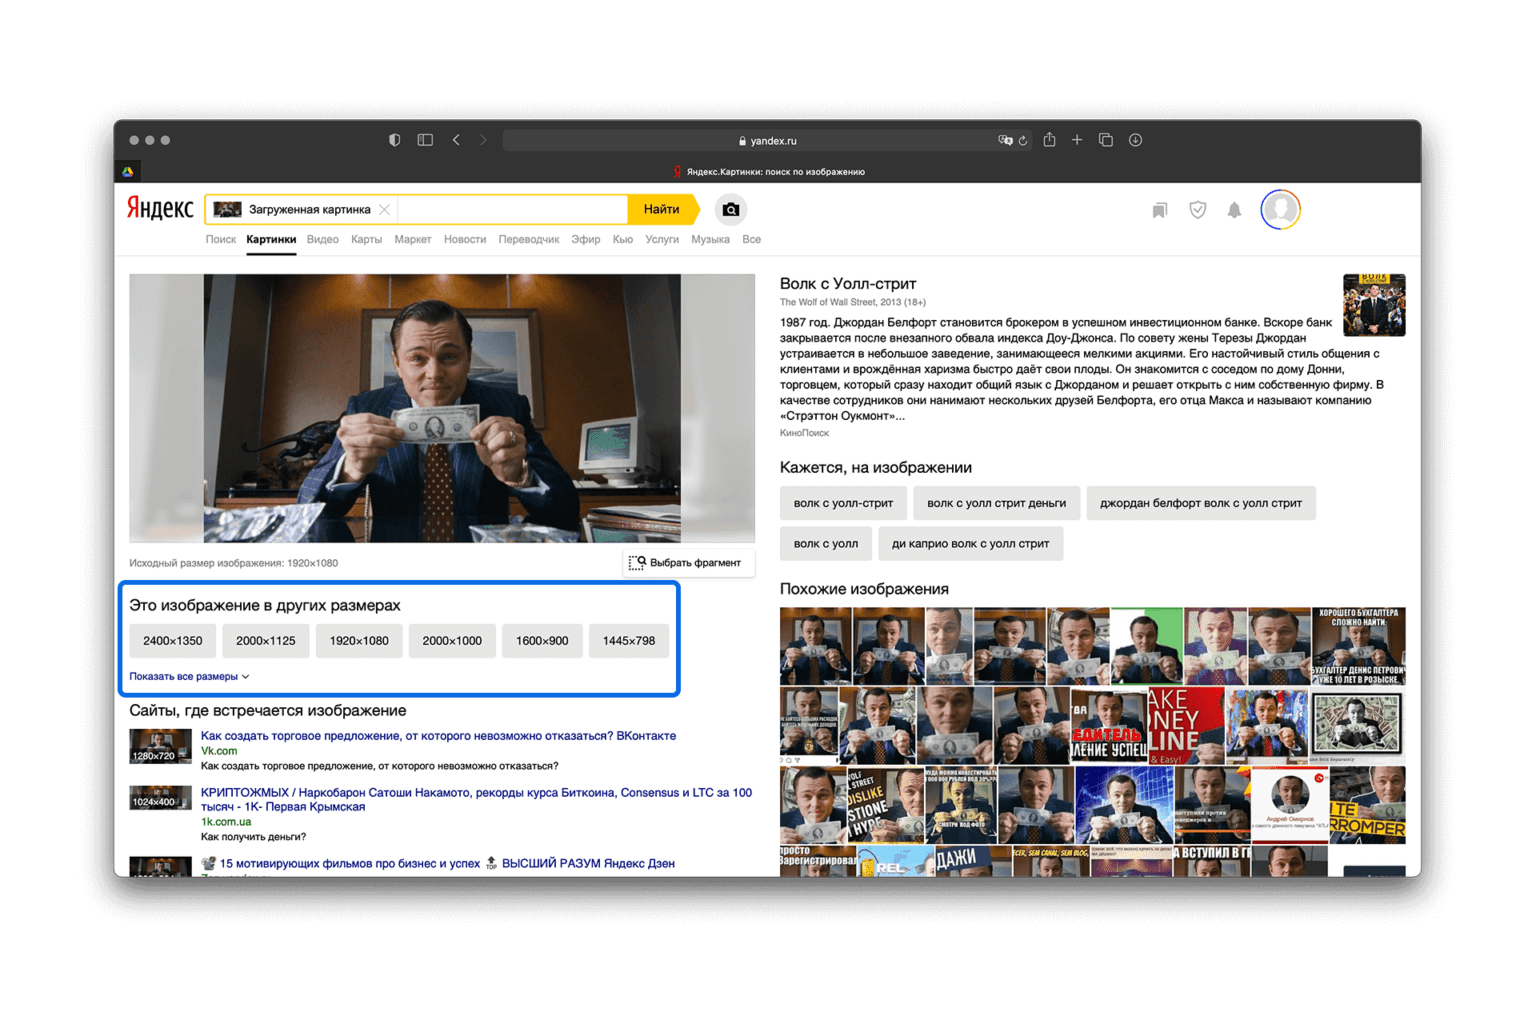Viewport: 1536px width, 1024px height.
Task: Open the Карты tab
Action: (366, 239)
